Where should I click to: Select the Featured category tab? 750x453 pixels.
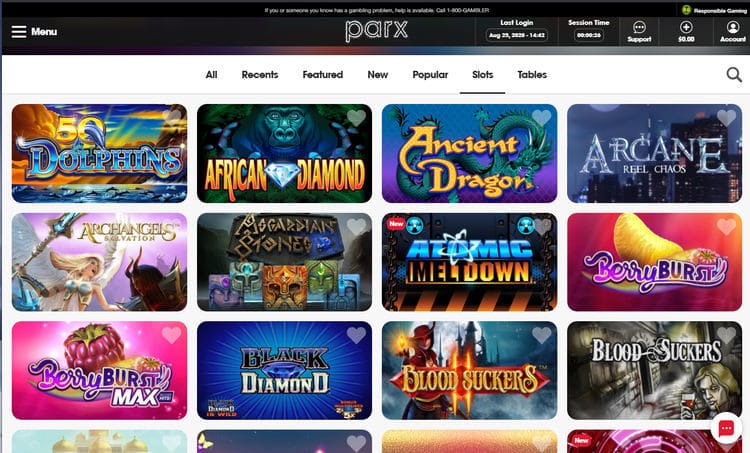coord(322,75)
